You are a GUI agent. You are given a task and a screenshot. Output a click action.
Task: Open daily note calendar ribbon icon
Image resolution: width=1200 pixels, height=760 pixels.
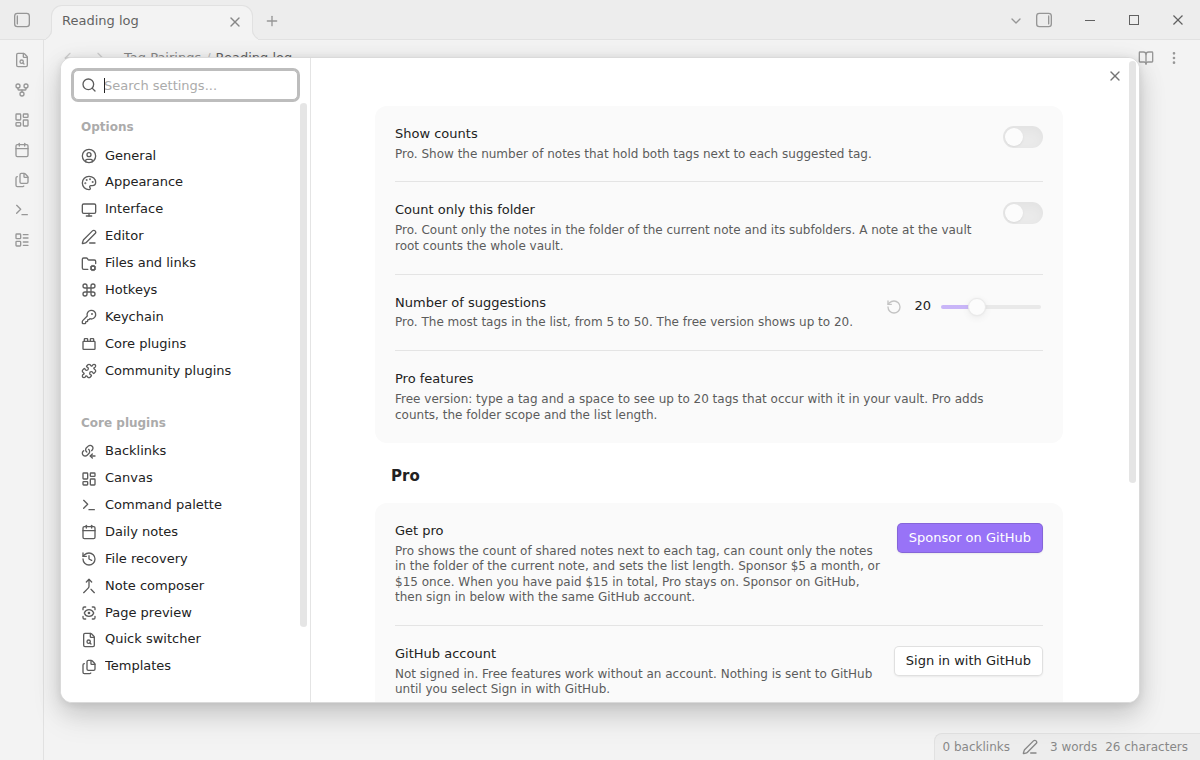[22, 150]
